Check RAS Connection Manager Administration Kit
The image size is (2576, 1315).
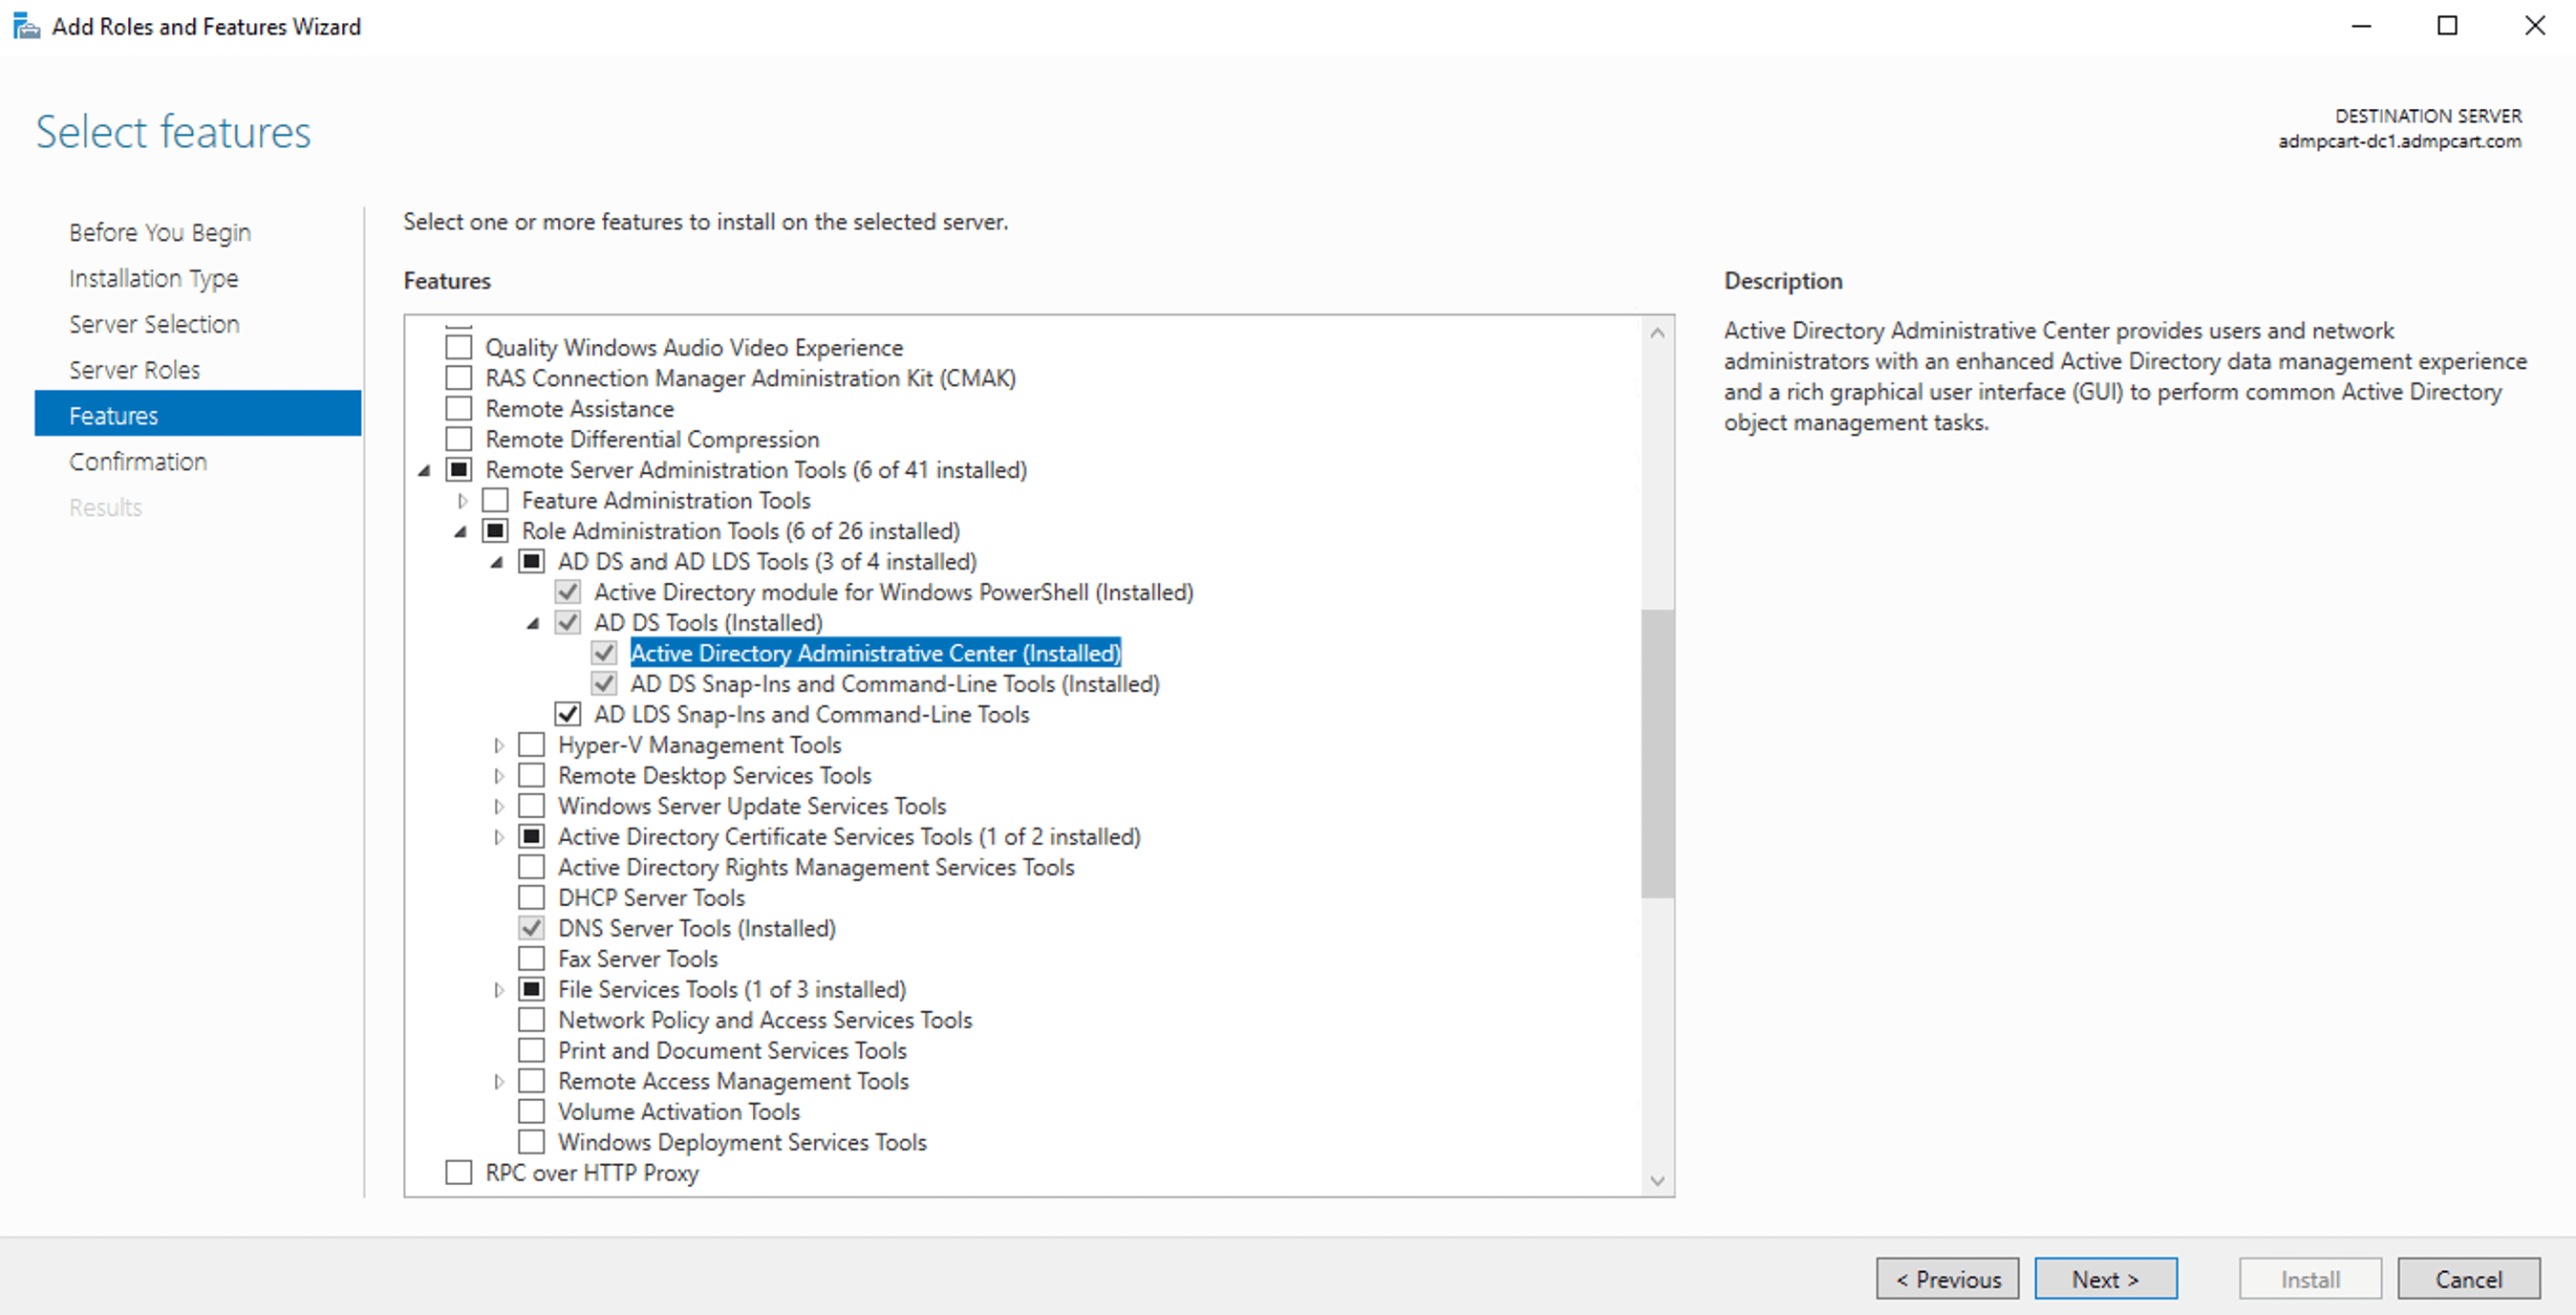458,377
